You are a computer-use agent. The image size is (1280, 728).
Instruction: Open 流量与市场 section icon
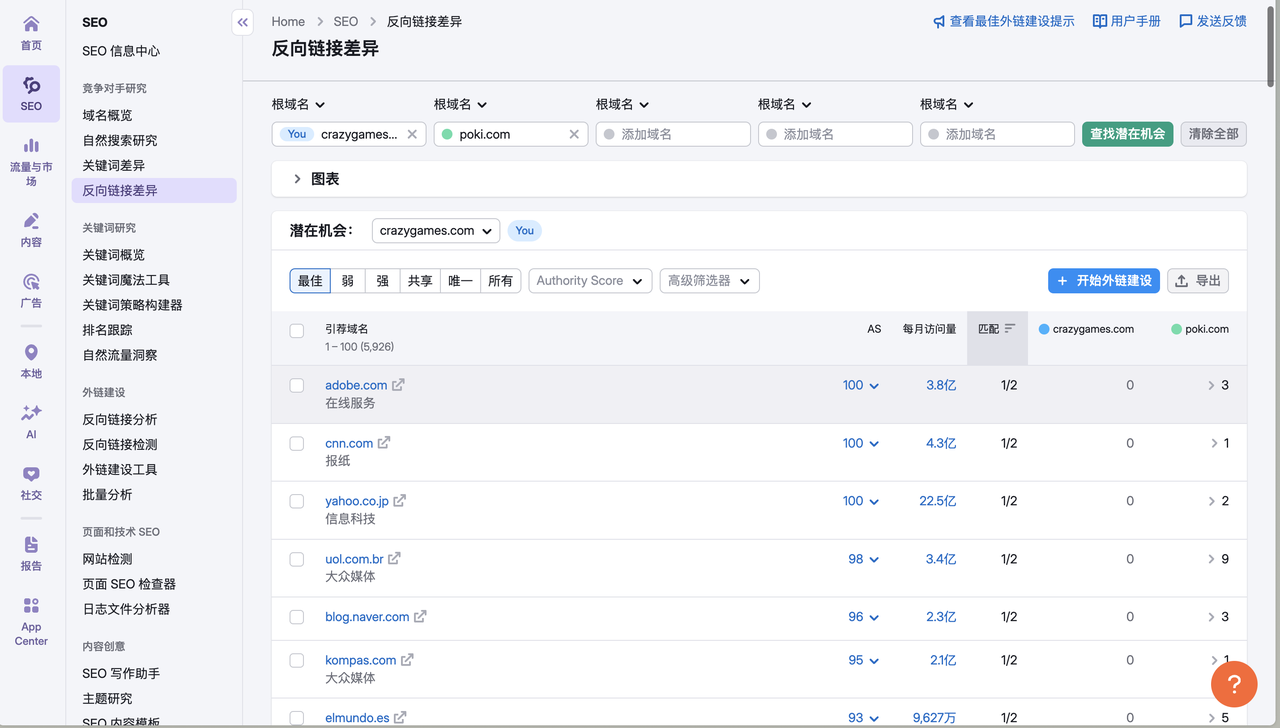(x=31, y=162)
